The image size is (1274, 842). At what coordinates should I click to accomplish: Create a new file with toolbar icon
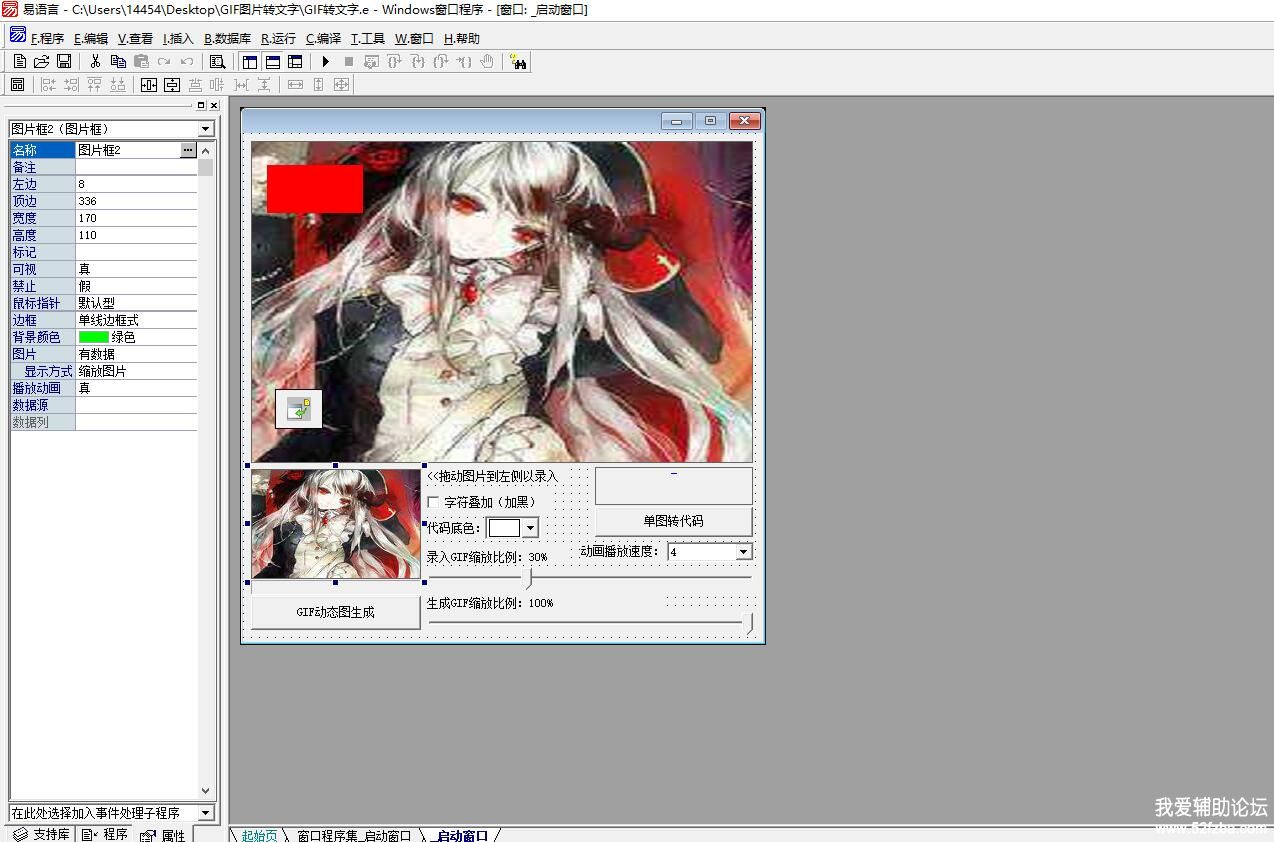coord(19,62)
